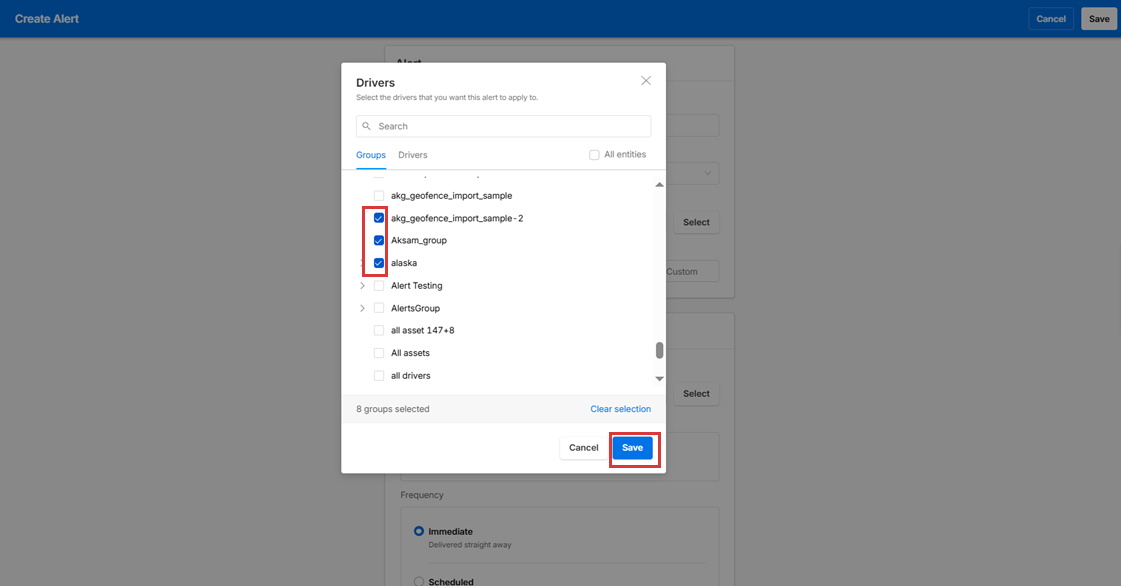This screenshot has height=586, width=1121.
Task: Open the Groups tab
Action: 371,155
